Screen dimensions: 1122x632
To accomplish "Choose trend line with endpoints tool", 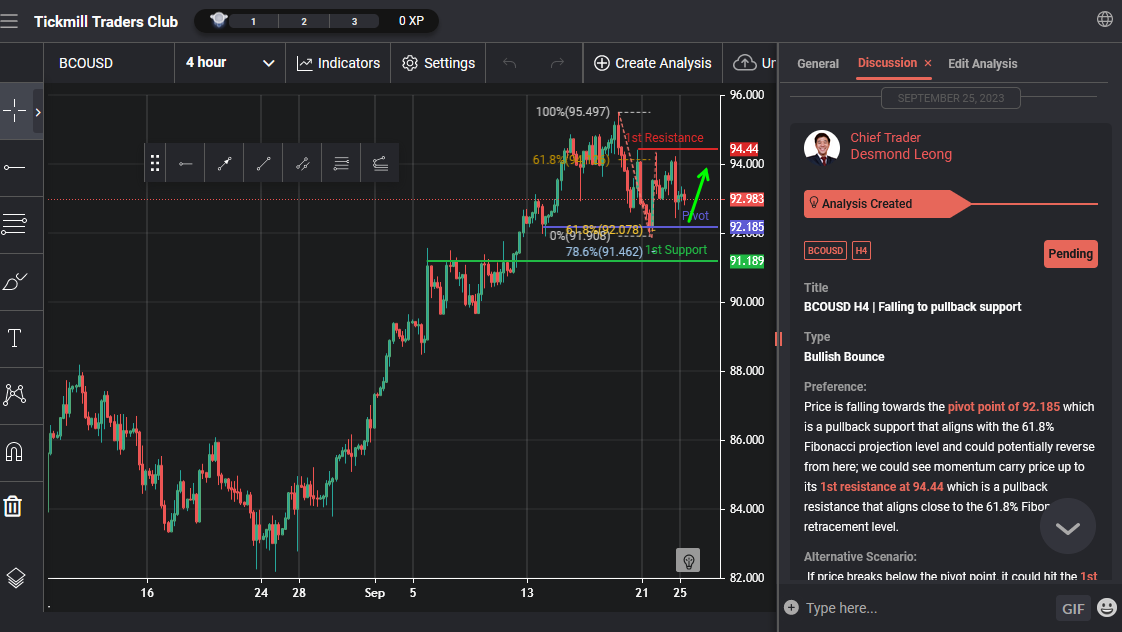I will [225, 163].
